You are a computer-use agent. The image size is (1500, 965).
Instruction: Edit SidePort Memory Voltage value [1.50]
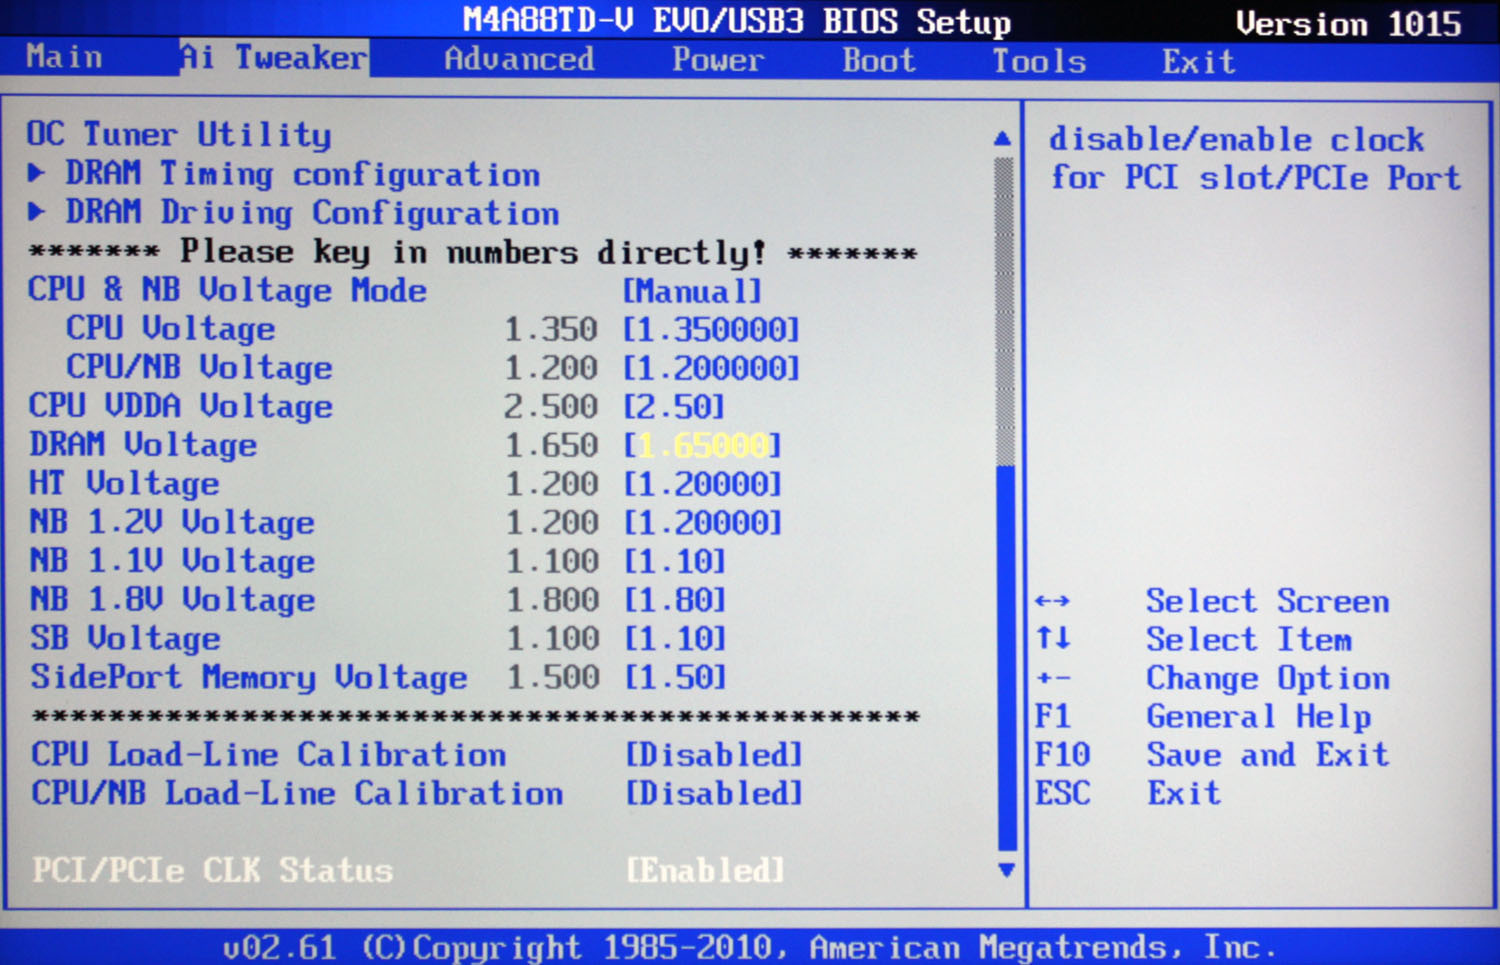pos(675,677)
